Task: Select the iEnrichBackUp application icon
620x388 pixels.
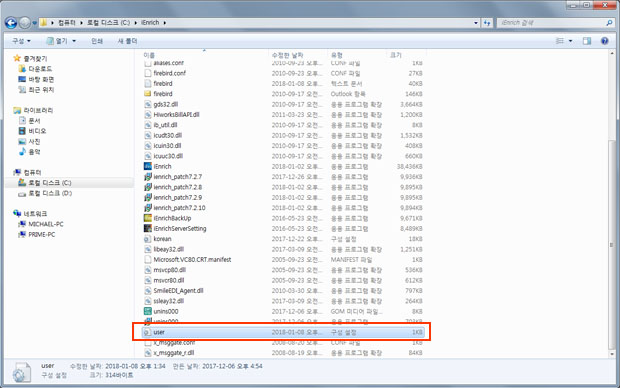Action: (x=147, y=218)
